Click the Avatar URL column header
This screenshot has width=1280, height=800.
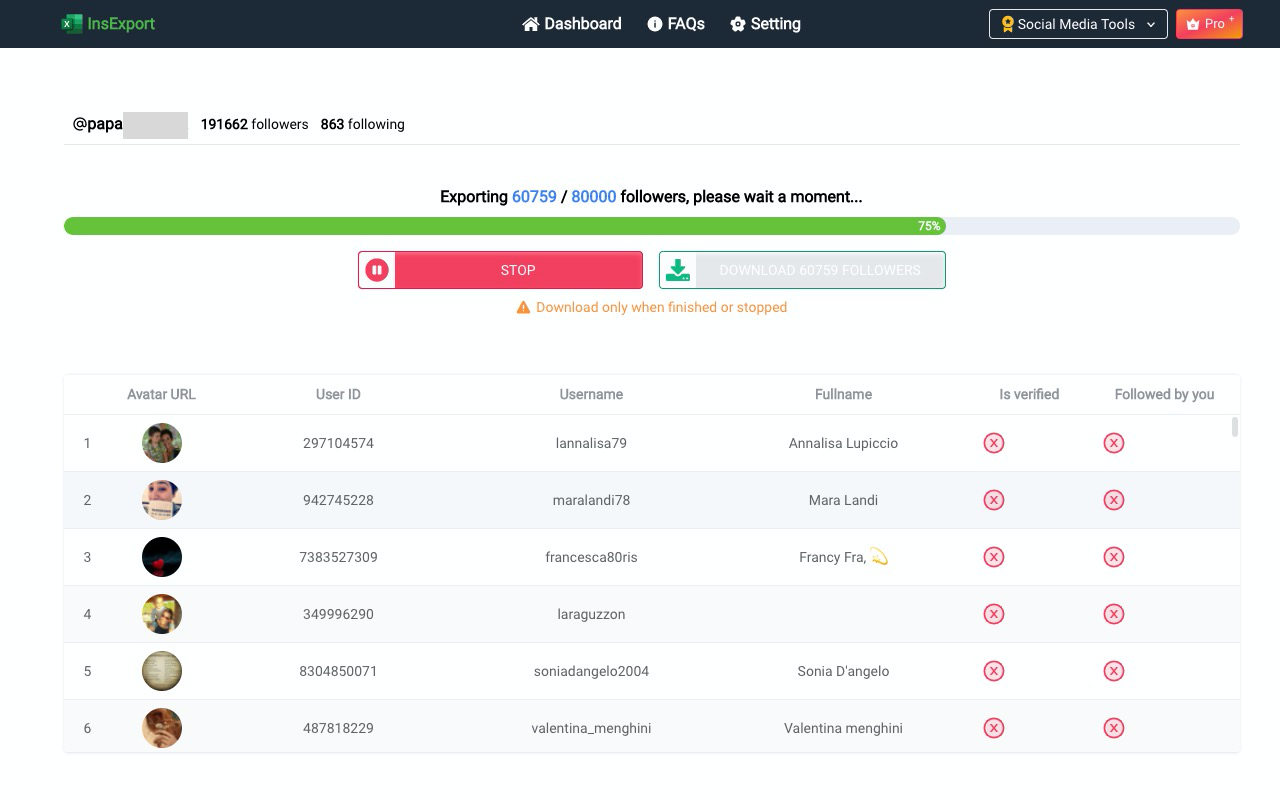point(161,394)
